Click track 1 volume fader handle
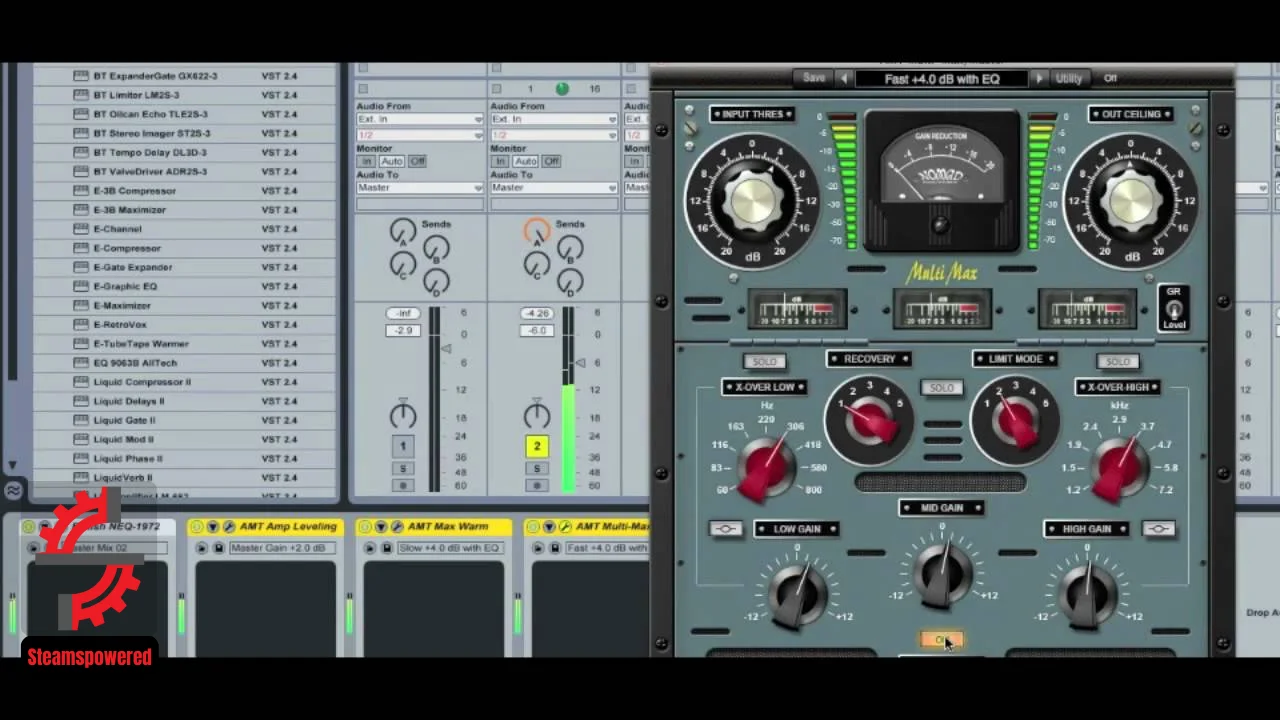The image size is (1280, 720). pos(446,348)
